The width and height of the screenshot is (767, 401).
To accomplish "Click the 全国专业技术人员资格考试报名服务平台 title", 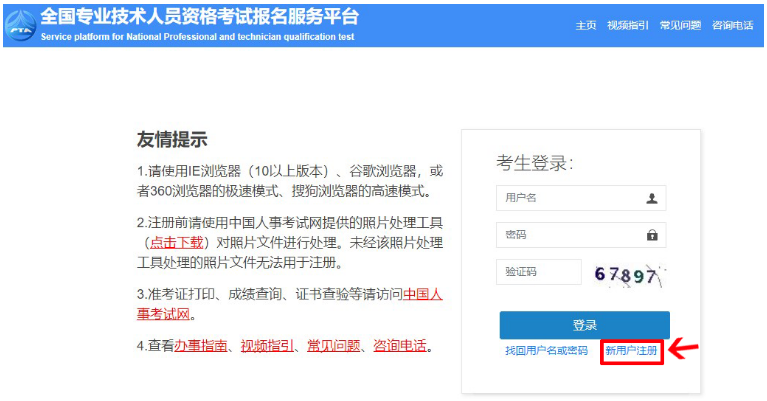I will 200,17.
